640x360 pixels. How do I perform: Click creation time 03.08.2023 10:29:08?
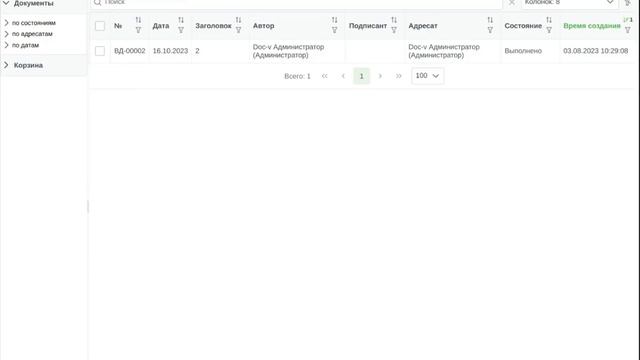tap(596, 51)
